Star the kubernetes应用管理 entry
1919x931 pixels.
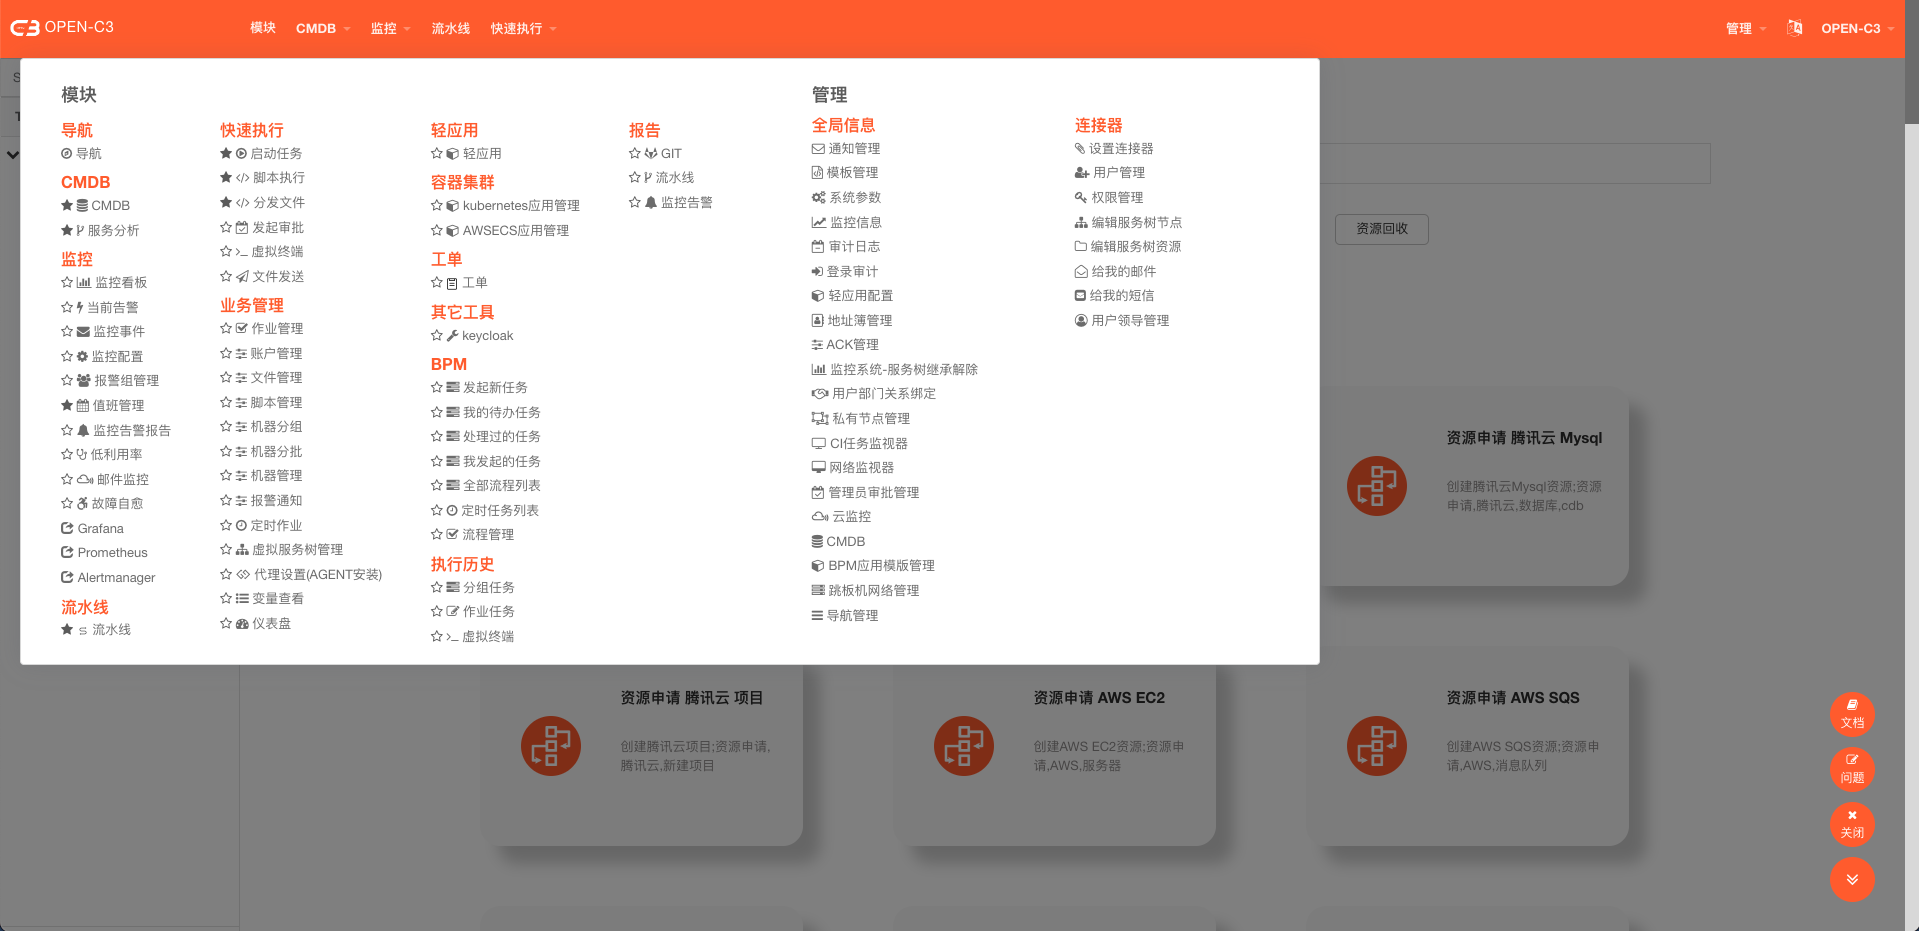click(x=437, y=205)
